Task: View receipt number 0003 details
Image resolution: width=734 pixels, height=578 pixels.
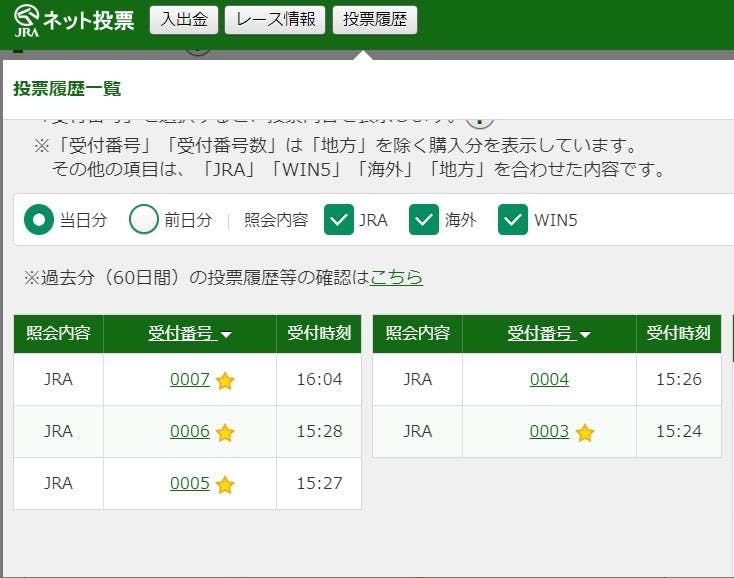Action: pyautogui.click(x=549, y=432)
